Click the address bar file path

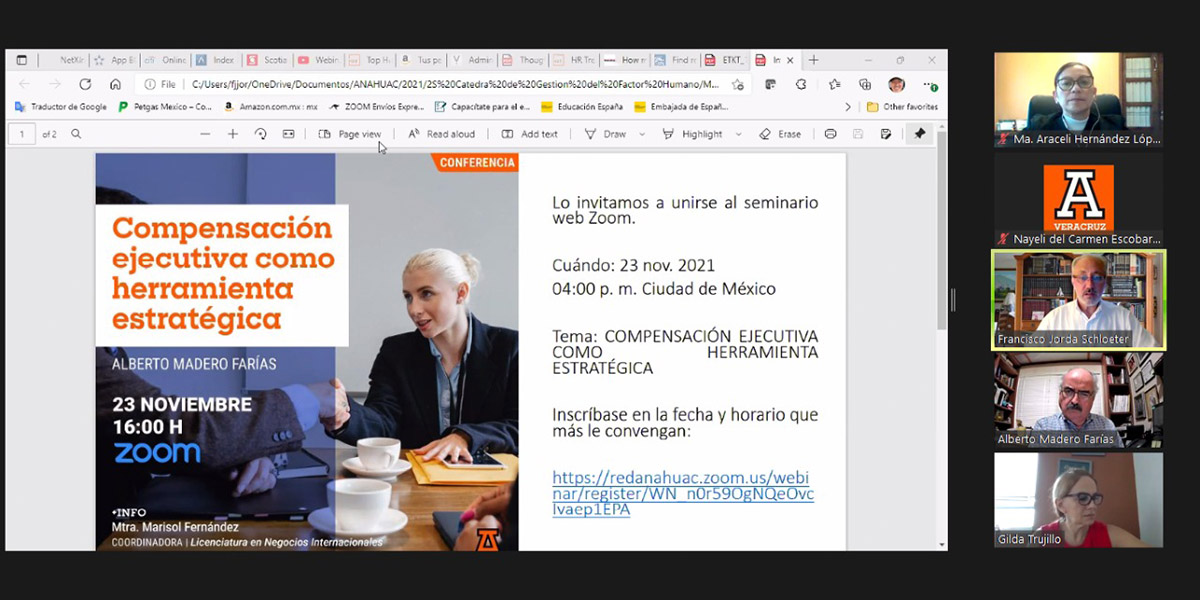click(x=455, y=85)
